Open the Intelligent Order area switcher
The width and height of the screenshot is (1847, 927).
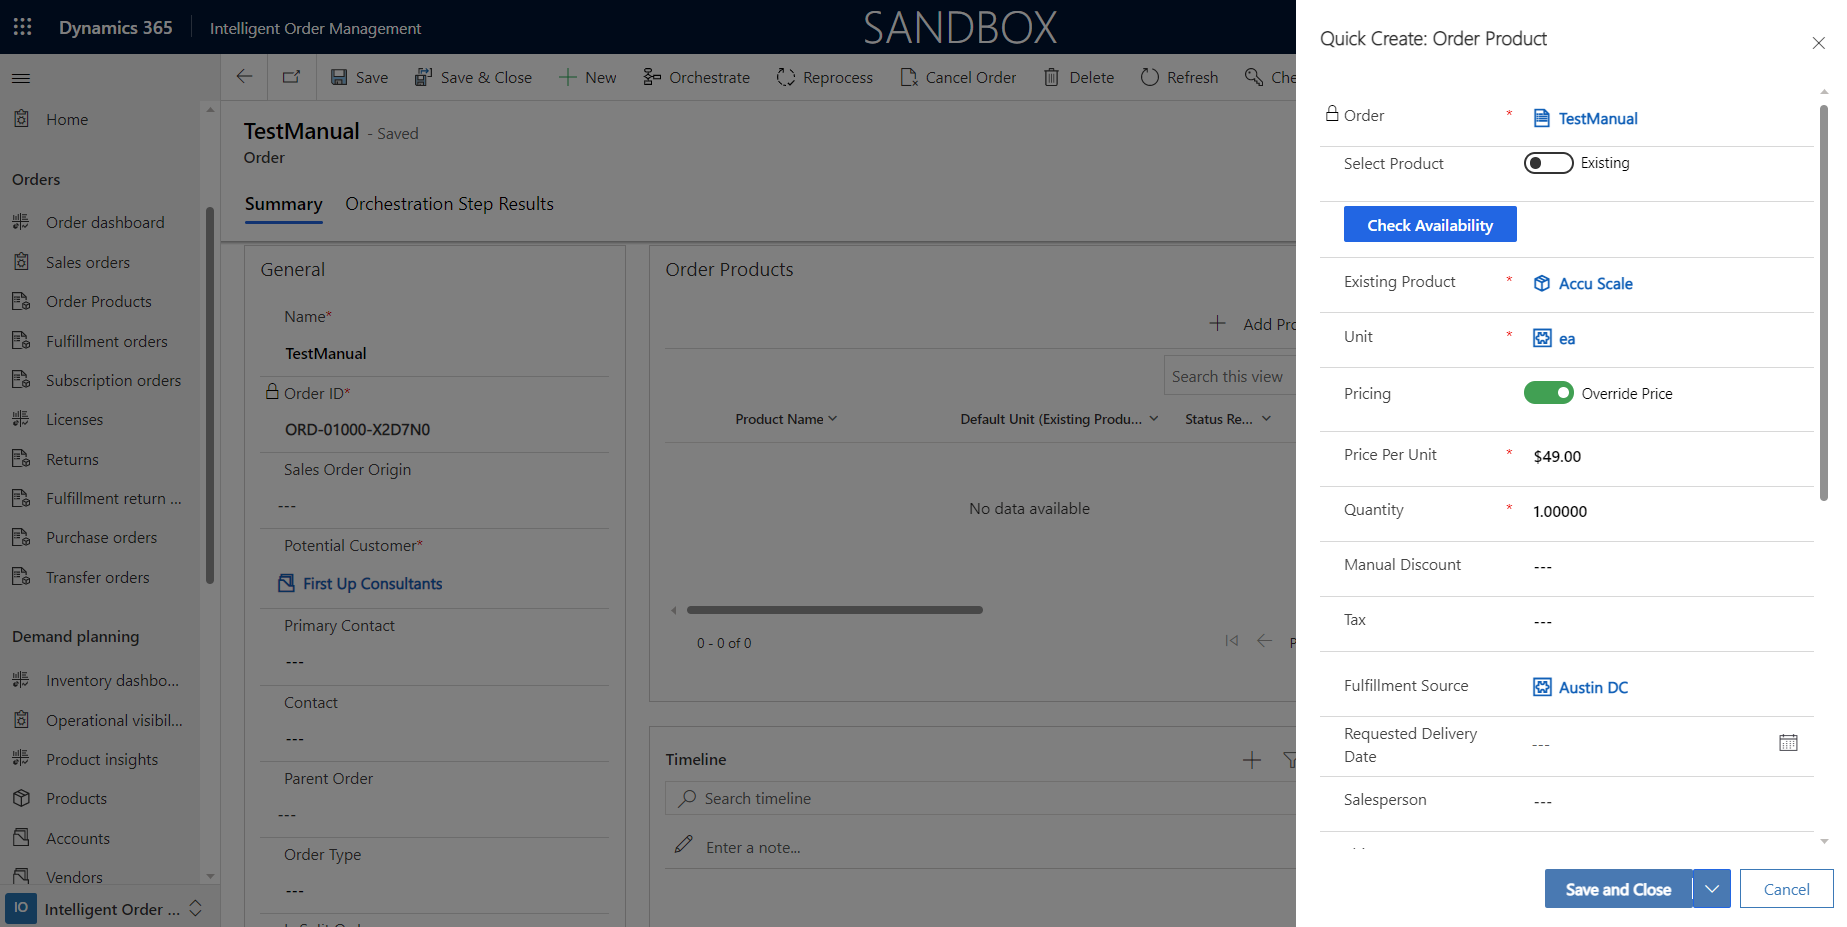(x=108, y=908)
